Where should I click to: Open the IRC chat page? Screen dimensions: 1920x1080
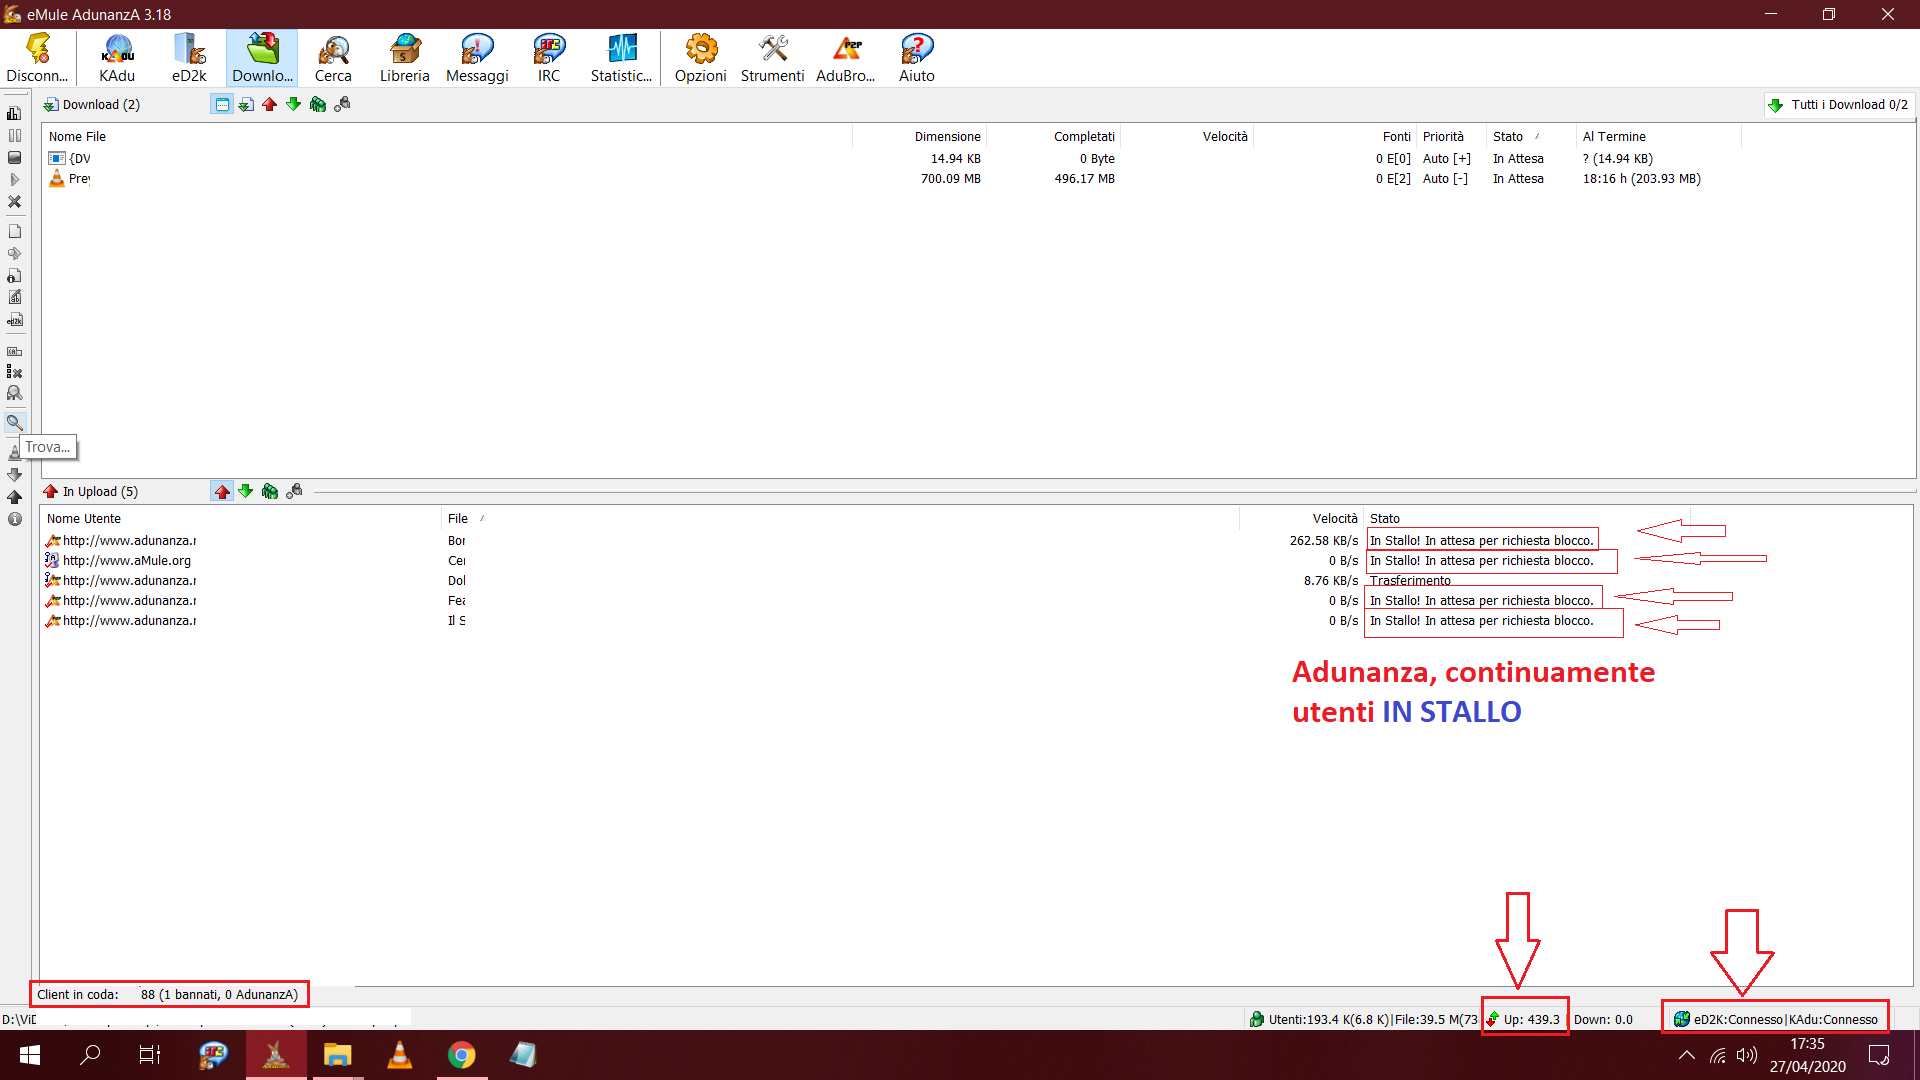click(x=549, y=58)
